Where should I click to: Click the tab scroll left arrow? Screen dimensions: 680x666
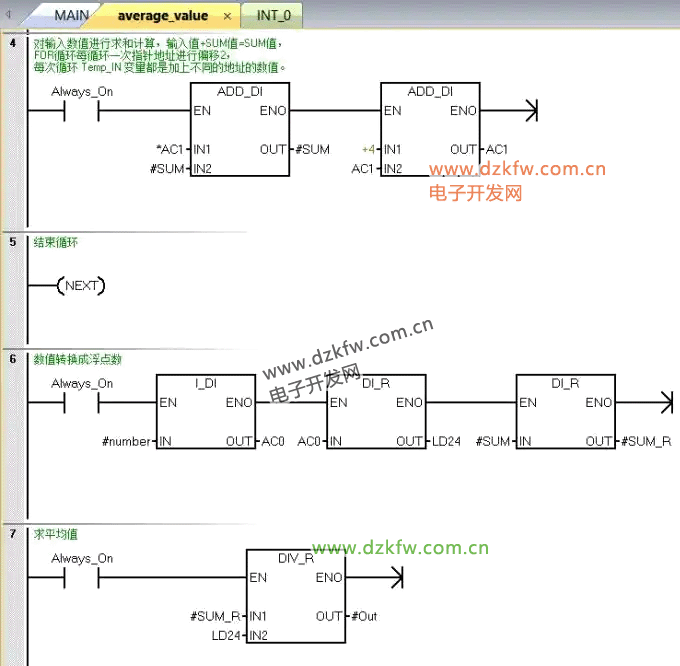(9, 15)
